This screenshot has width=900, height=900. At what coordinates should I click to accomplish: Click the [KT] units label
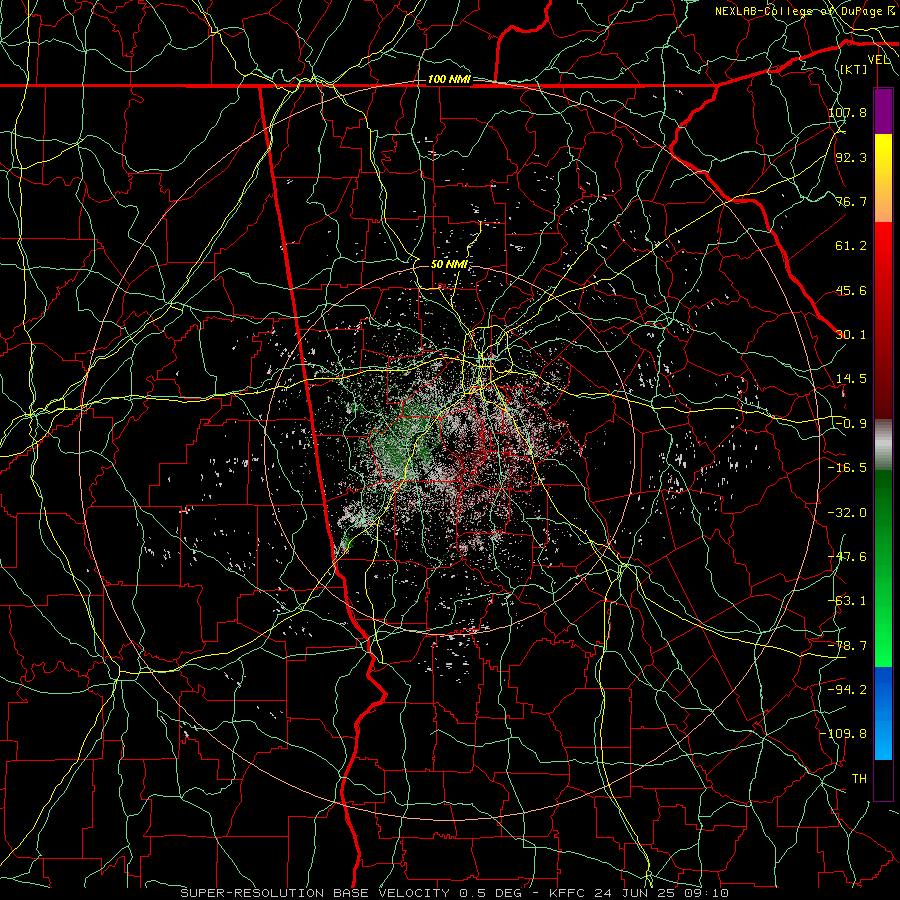853,69
